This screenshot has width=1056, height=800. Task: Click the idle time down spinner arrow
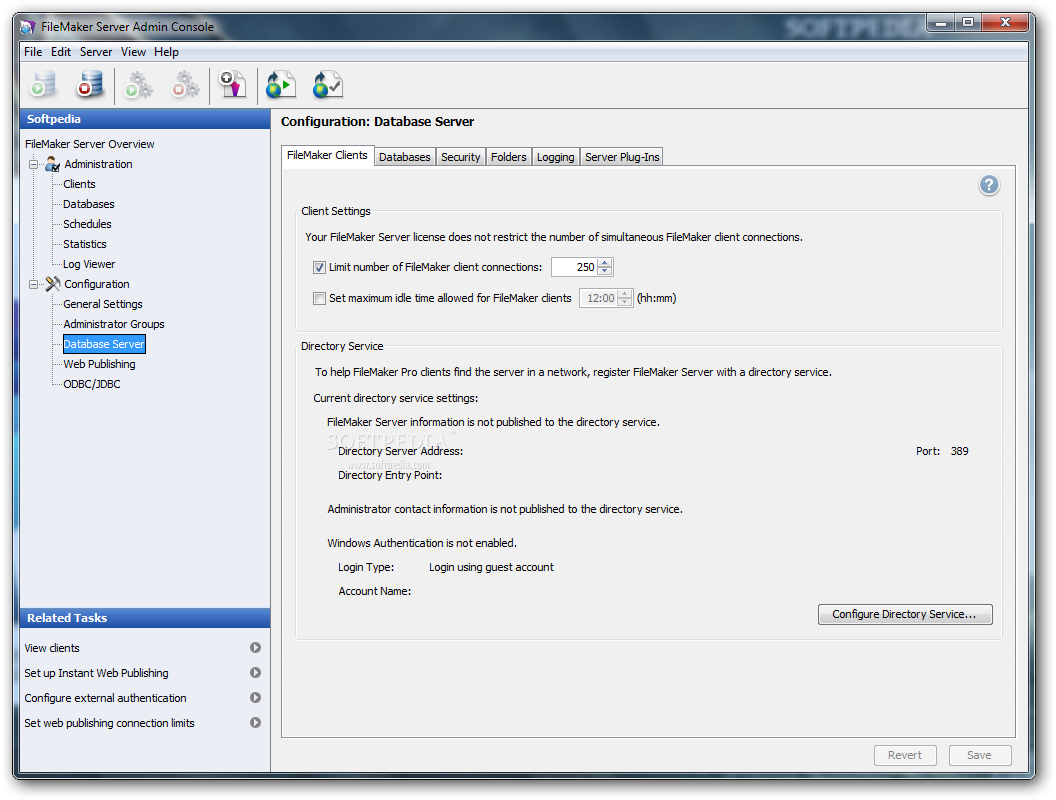coord(625,302)
